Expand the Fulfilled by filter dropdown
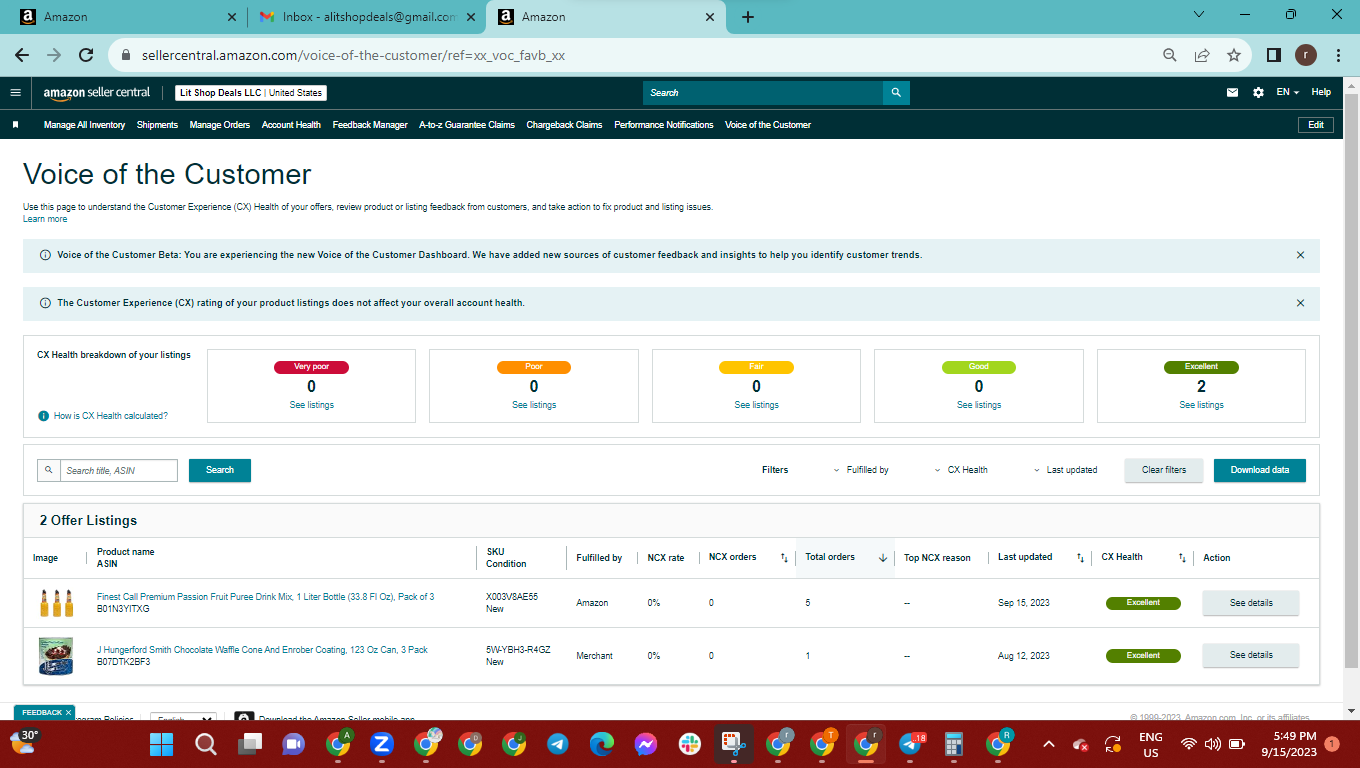The image size is (1360, 768). 861,470
